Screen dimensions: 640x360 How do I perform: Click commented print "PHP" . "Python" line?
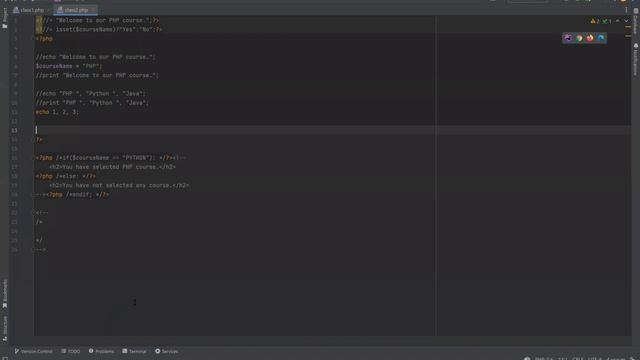[x=92, y=103]
